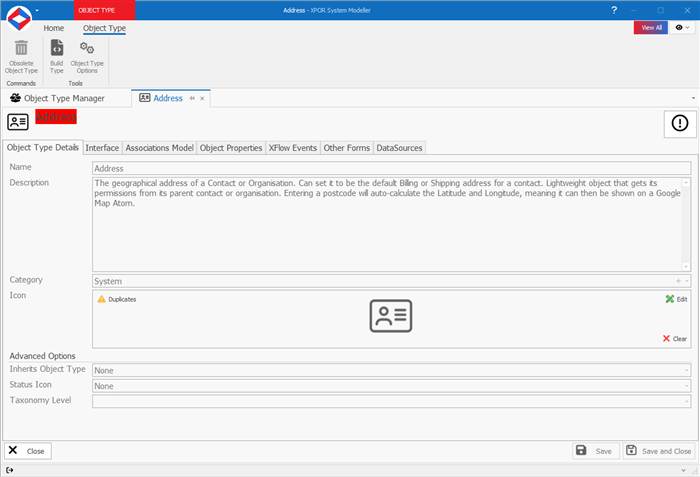Open the Status Icon dropdown
The width and height of the screenshot is (700, 477).
[x=687, y=386]
